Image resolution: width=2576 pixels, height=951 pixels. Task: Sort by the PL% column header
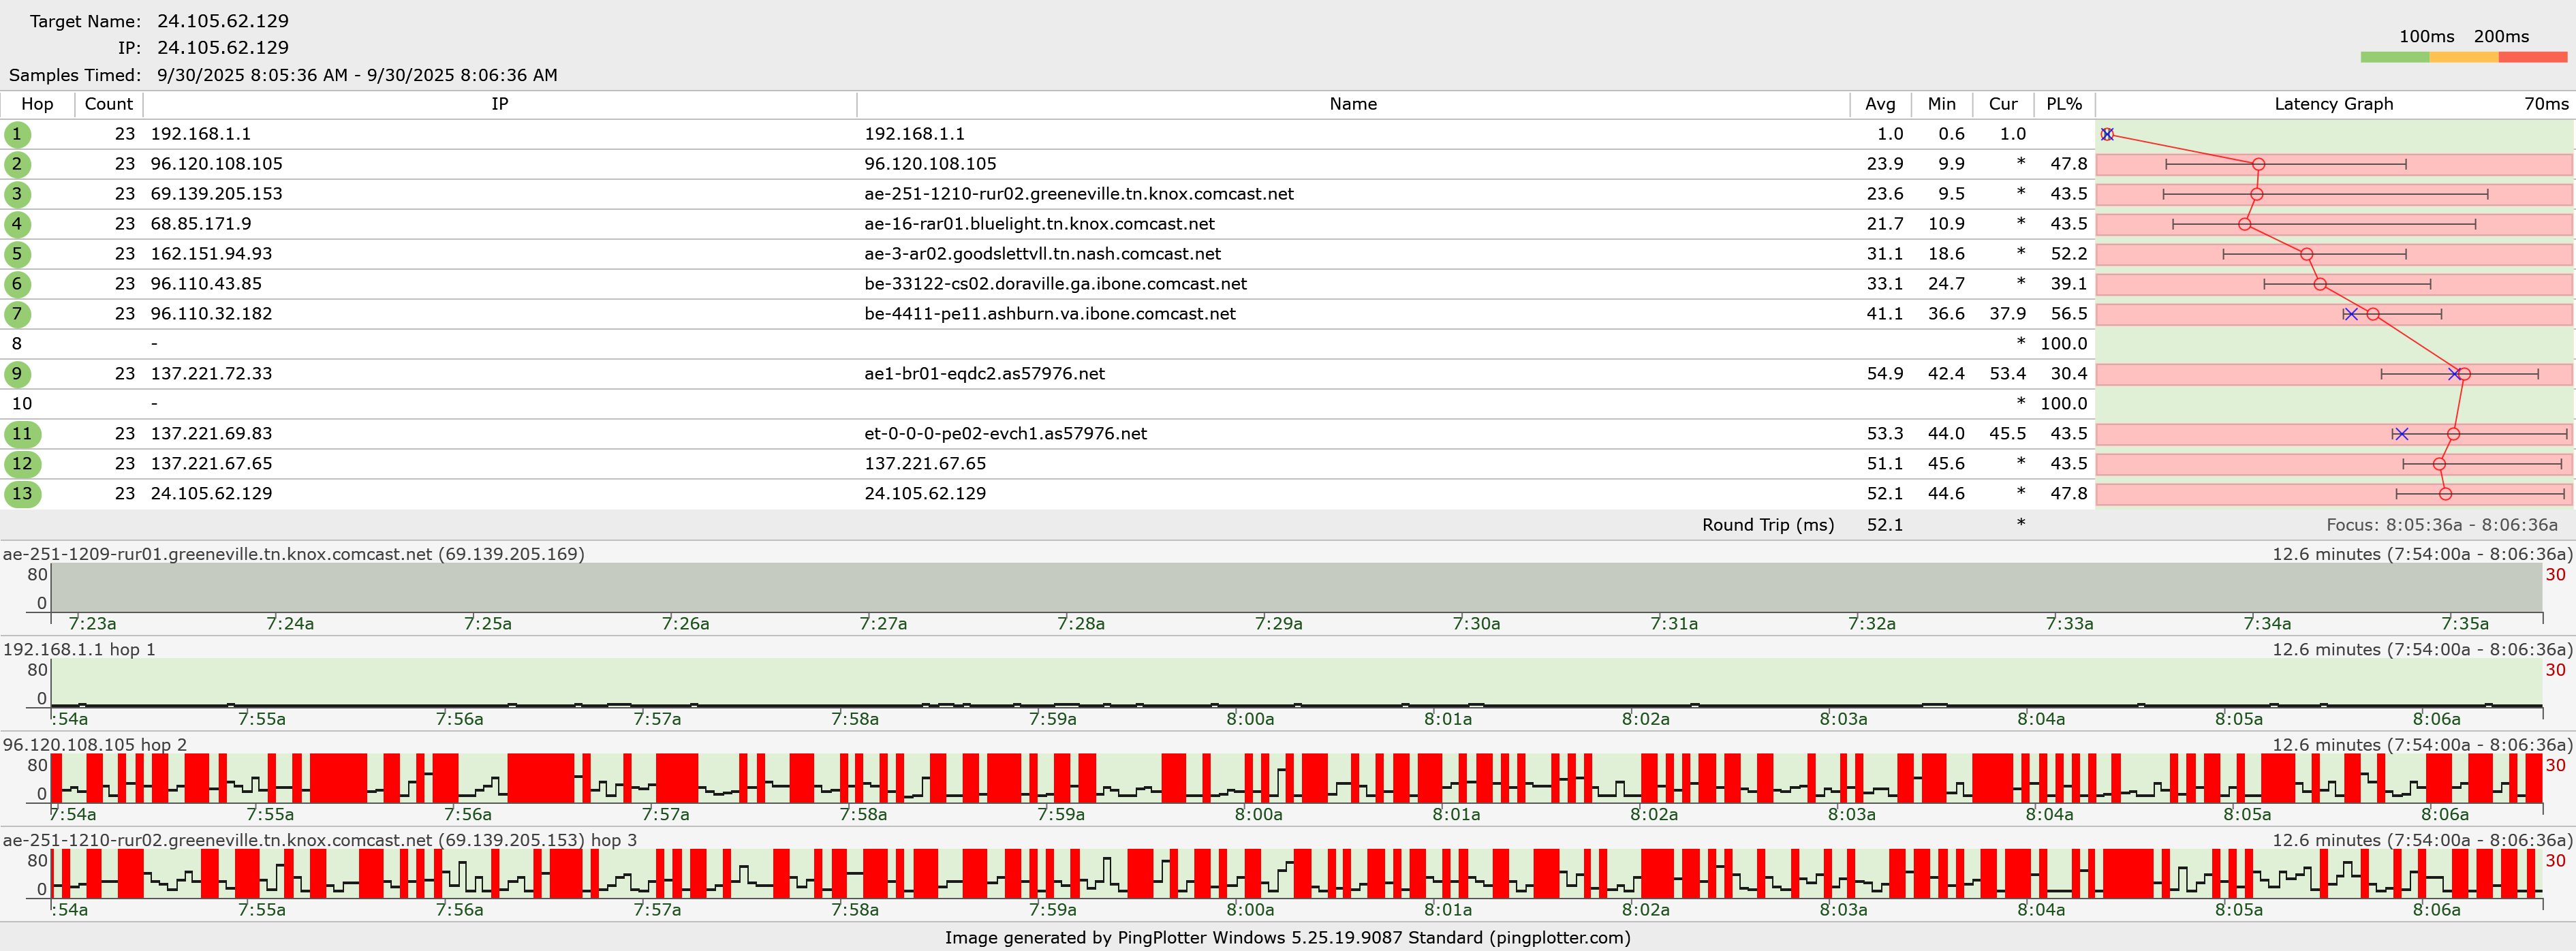[2063, 104]
